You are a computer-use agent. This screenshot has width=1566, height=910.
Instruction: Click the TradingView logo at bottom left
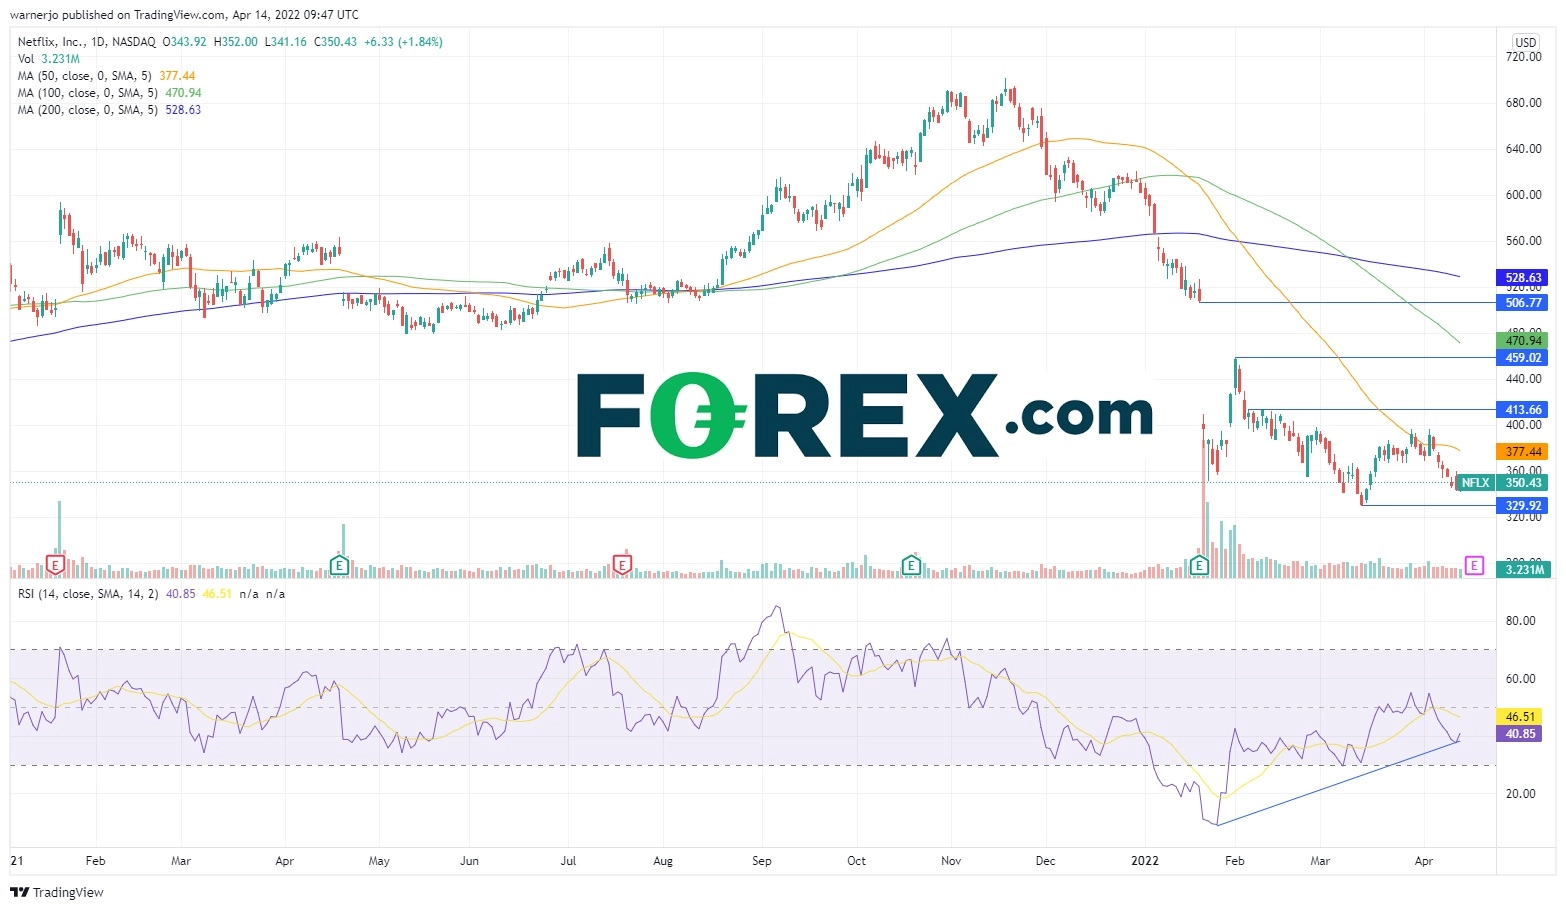tap(57, 892)
